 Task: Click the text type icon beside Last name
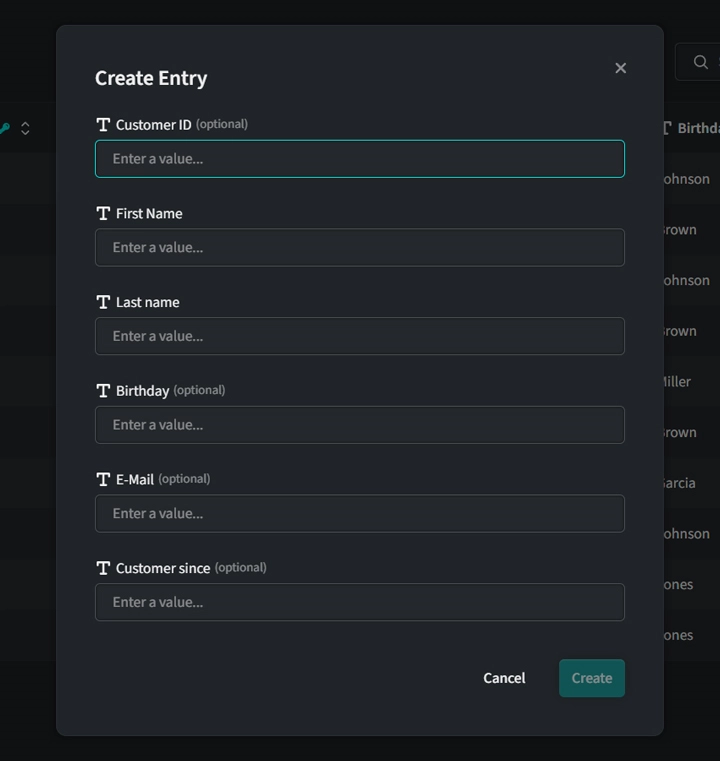coord(103,302)
